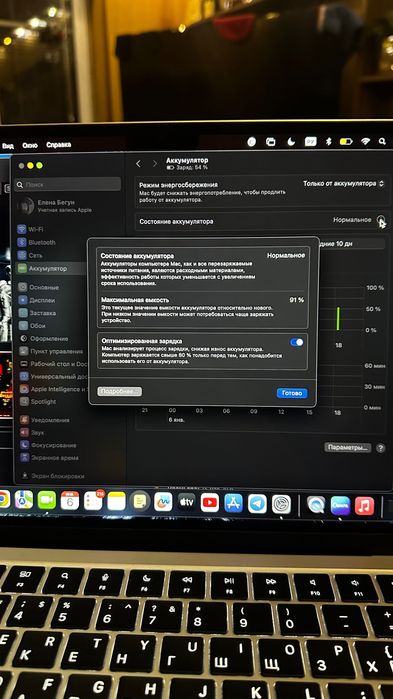The image size is (393, 699).
Task: Open Stickies from the Dock
Action: [x=140, y=502]
